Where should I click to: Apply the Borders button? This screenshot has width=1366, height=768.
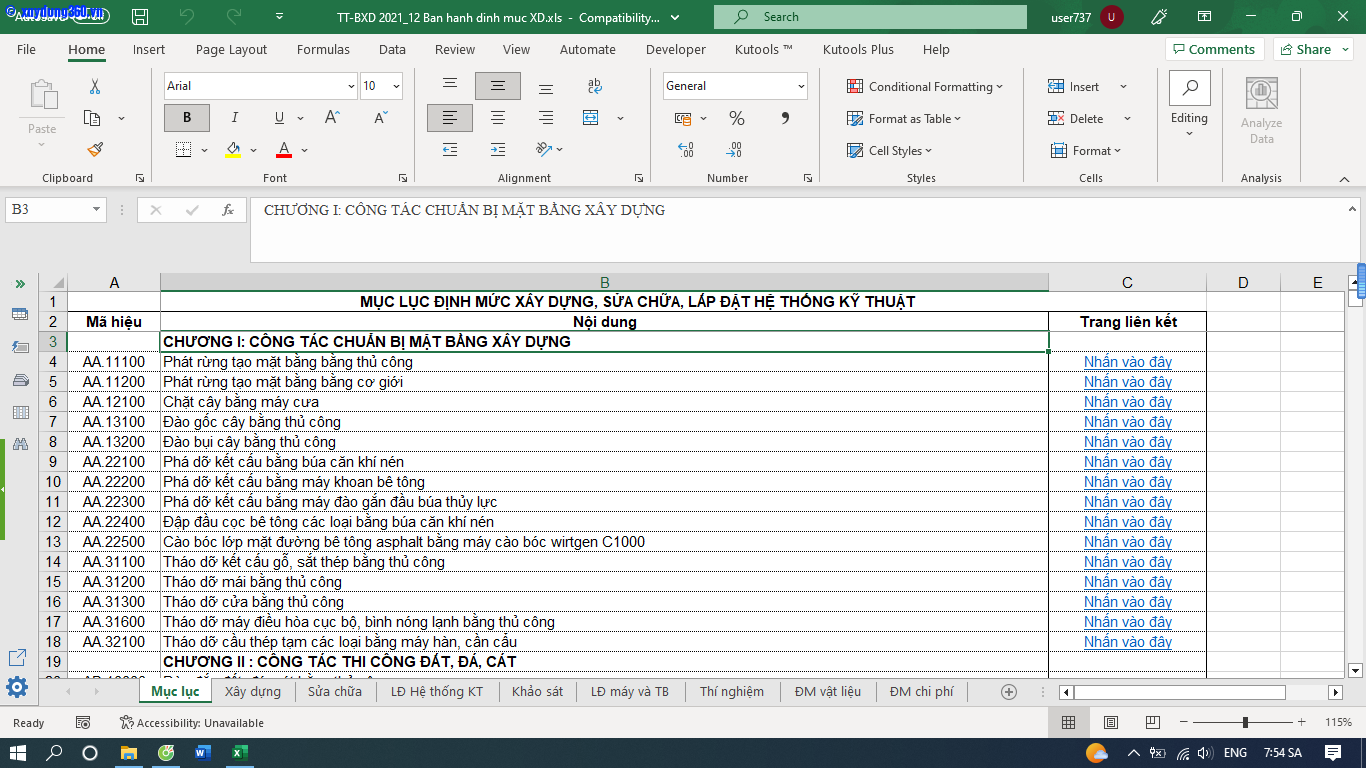(x=183, y=150)
